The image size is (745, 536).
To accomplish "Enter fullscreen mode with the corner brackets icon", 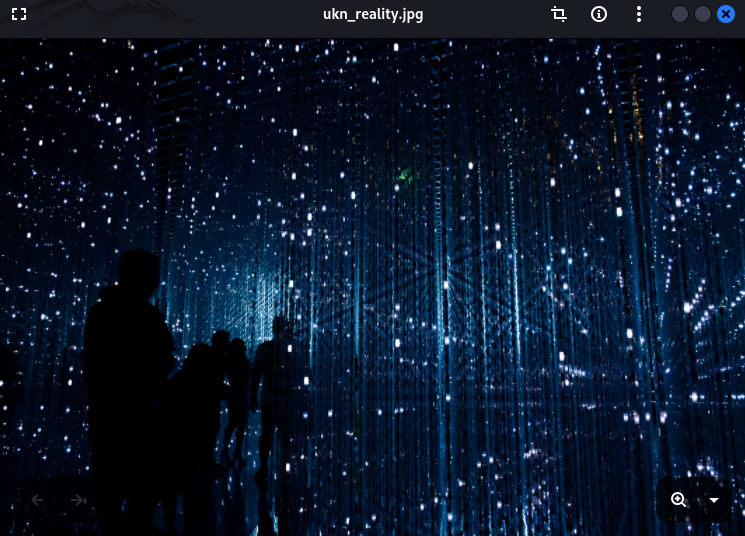I will coord(19,14).
